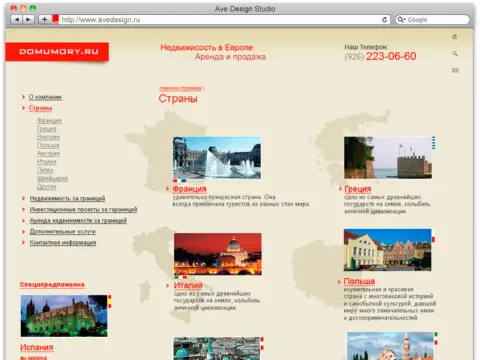Open Недвижимость за границей menu item

tap(67, 199)
